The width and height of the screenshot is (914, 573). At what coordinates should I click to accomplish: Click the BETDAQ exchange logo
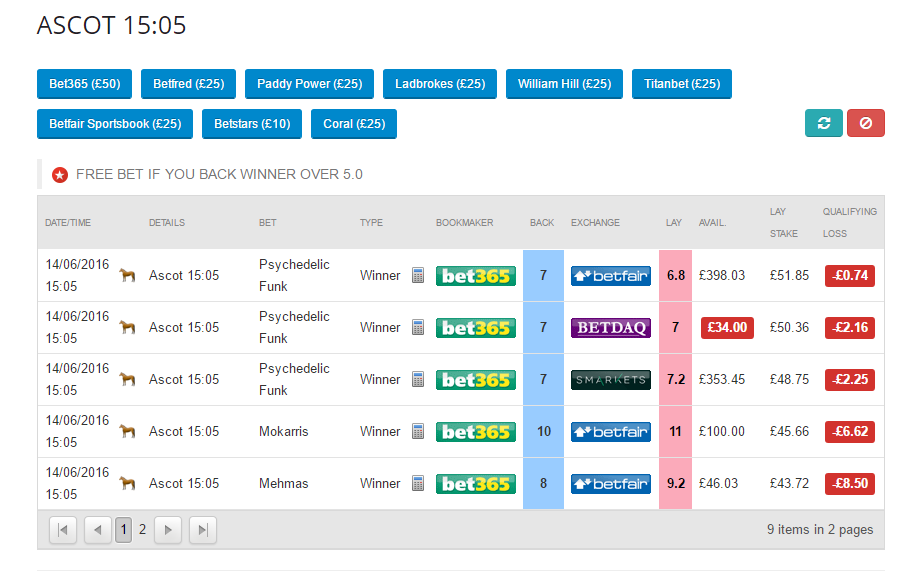tap(610, 327)
